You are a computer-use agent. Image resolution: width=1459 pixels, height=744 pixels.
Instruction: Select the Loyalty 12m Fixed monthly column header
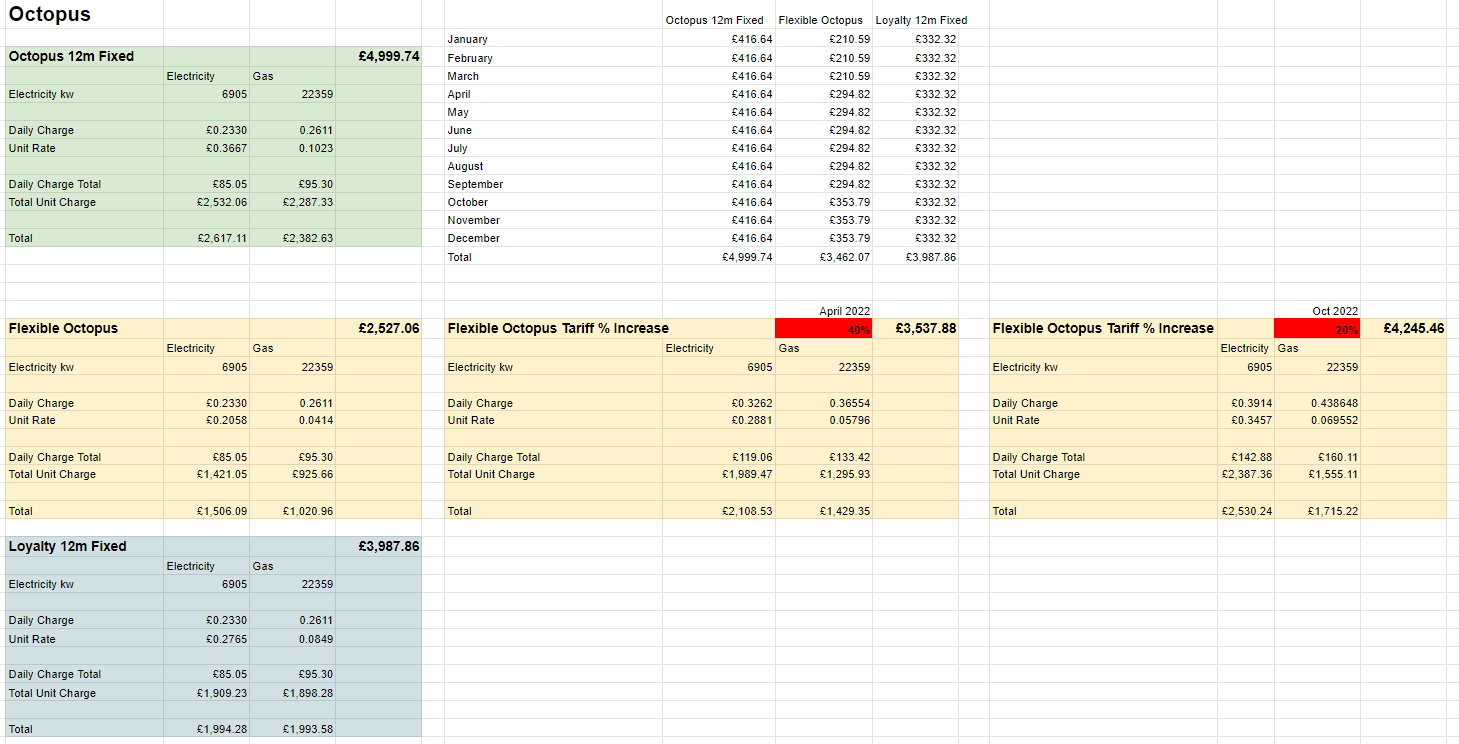[921, 20]
